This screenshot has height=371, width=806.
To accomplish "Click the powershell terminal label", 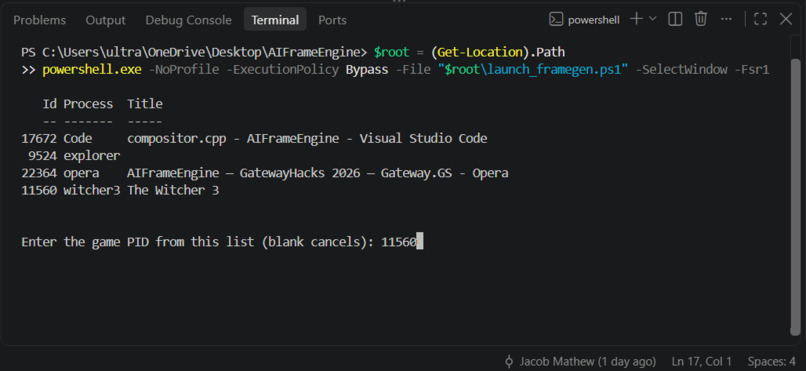I will point(594,20).
